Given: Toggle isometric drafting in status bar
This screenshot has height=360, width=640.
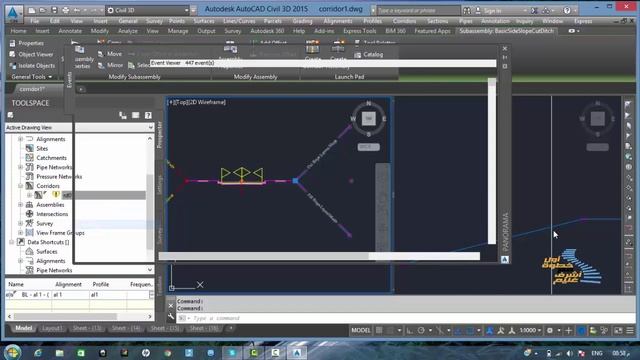Looking at the screenshot, I should point(439,330).
